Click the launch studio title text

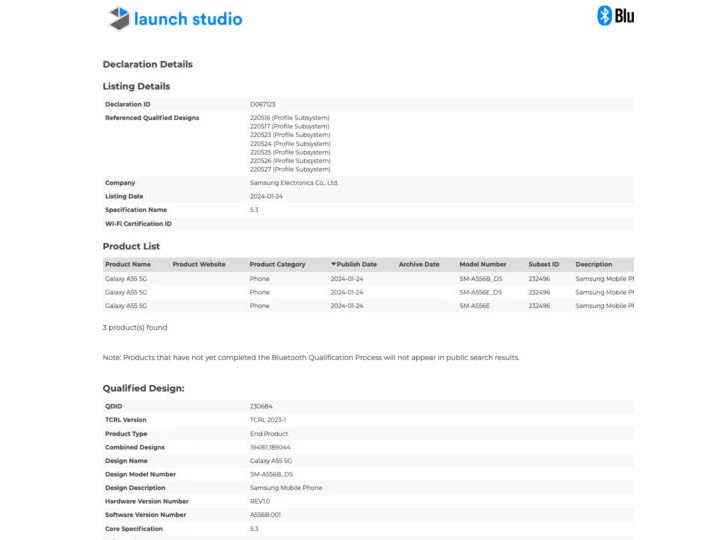pos(188,19)
